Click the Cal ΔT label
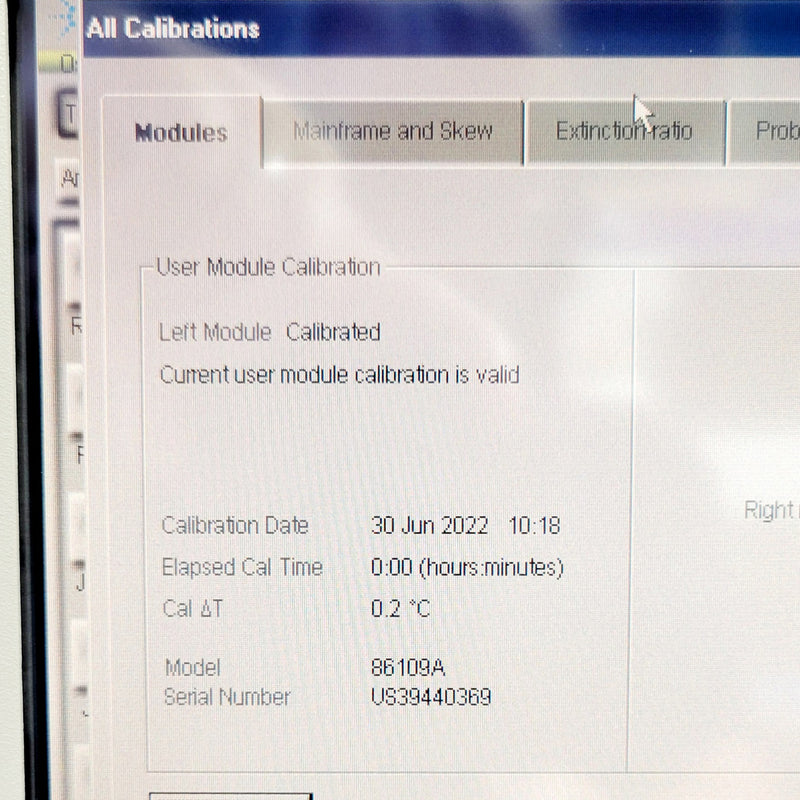Screen dimensions: 800x800 click(193, 608)
